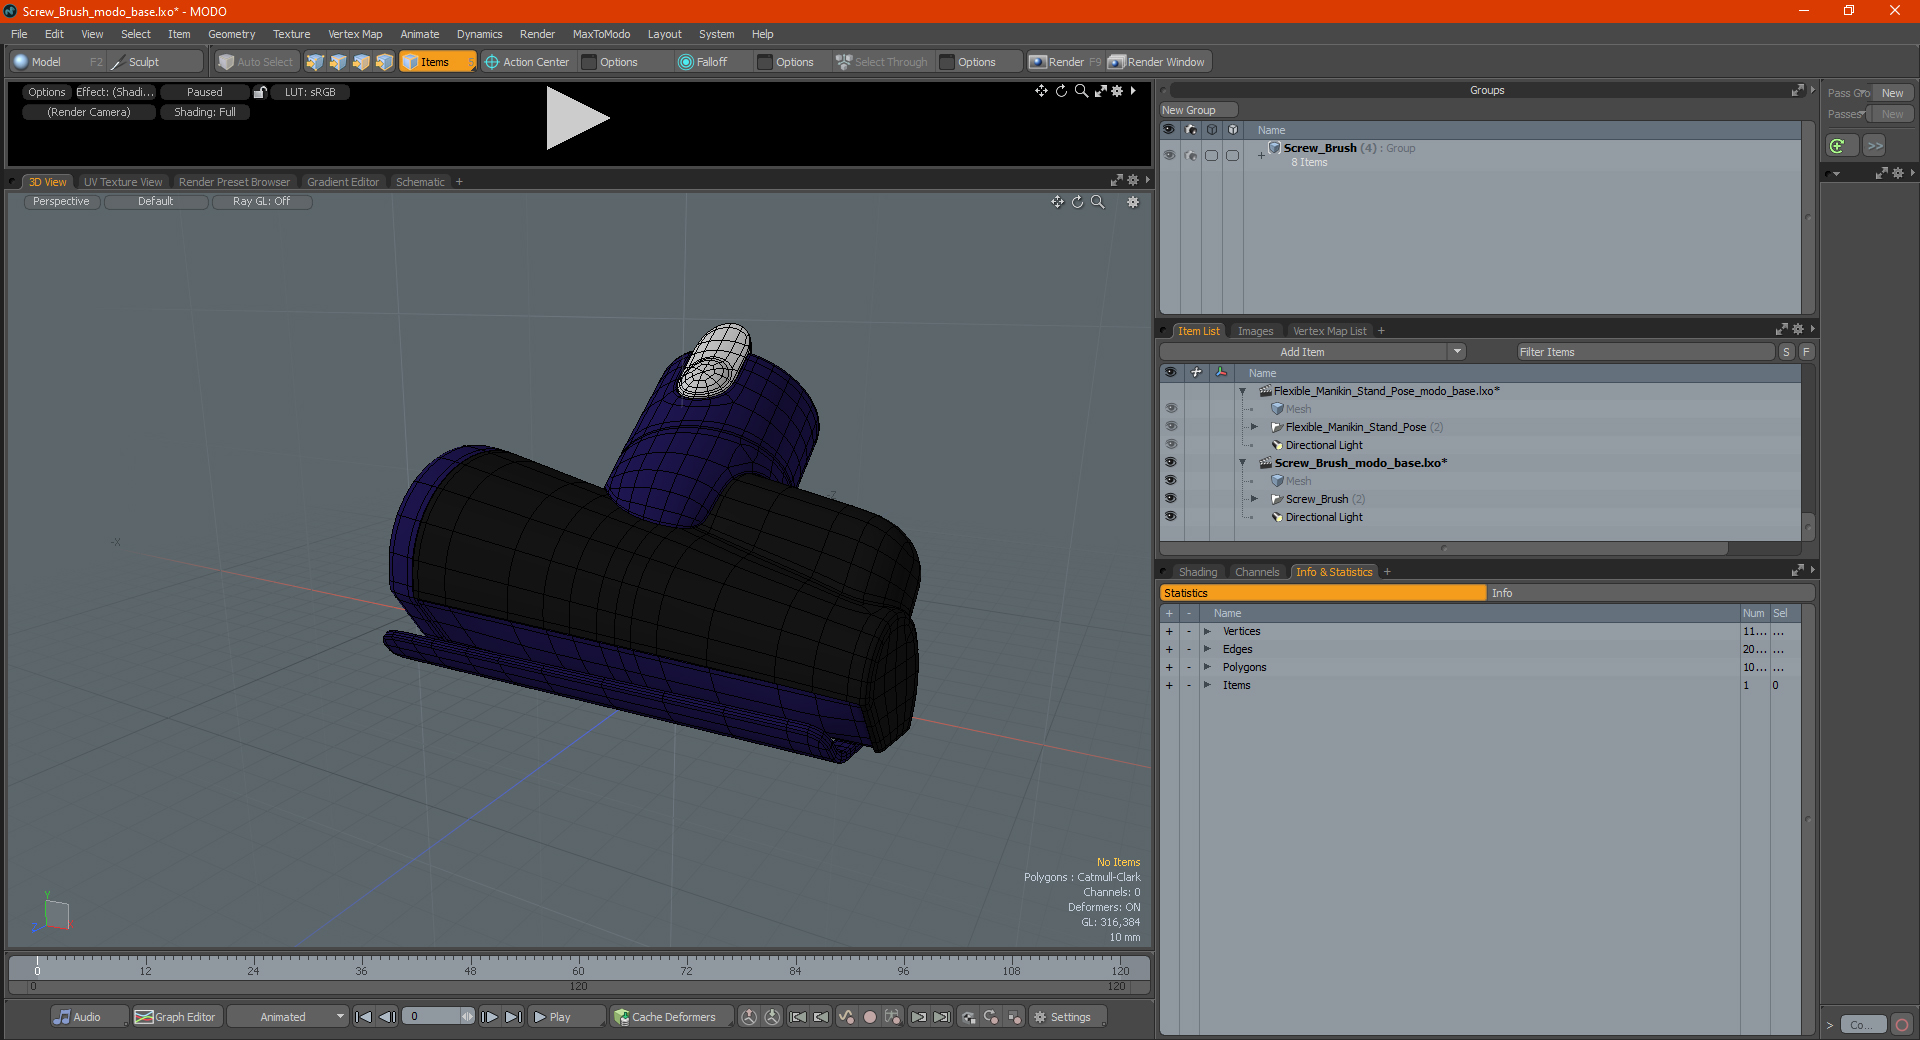The height and width of the screenshot is (1040, 1920).
Task: Open the Geometry menu
Action: (231, 34)
